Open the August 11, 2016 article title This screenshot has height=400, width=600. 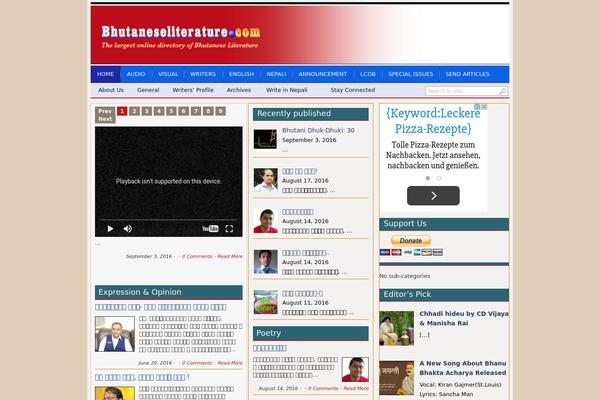click(x=302, y=293)
